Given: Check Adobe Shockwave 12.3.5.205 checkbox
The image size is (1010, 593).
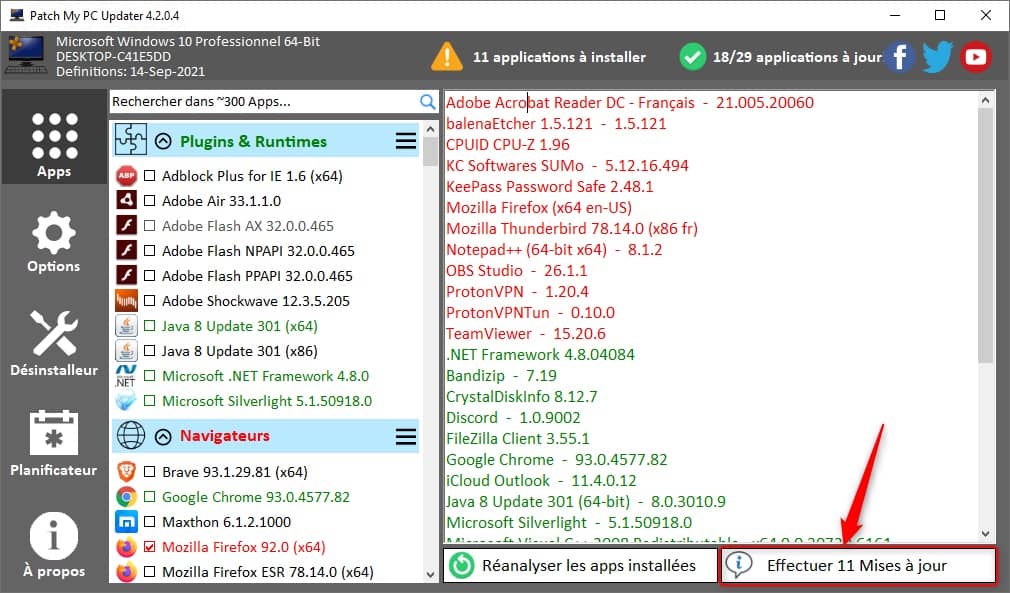Looking at the screenshot, I should (149, 301).
